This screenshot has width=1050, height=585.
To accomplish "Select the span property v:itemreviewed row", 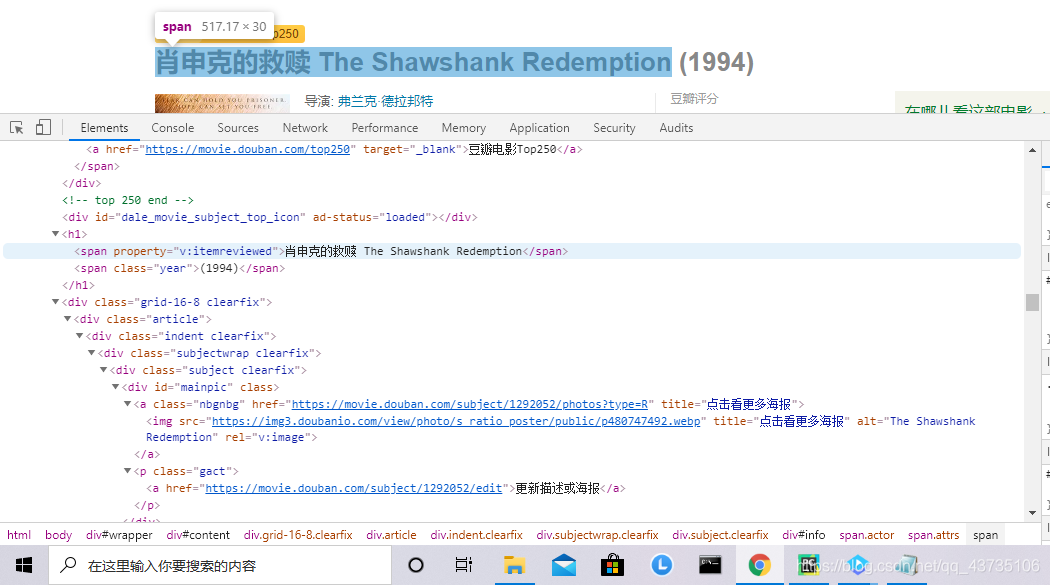I will click(x=512, y=251).
